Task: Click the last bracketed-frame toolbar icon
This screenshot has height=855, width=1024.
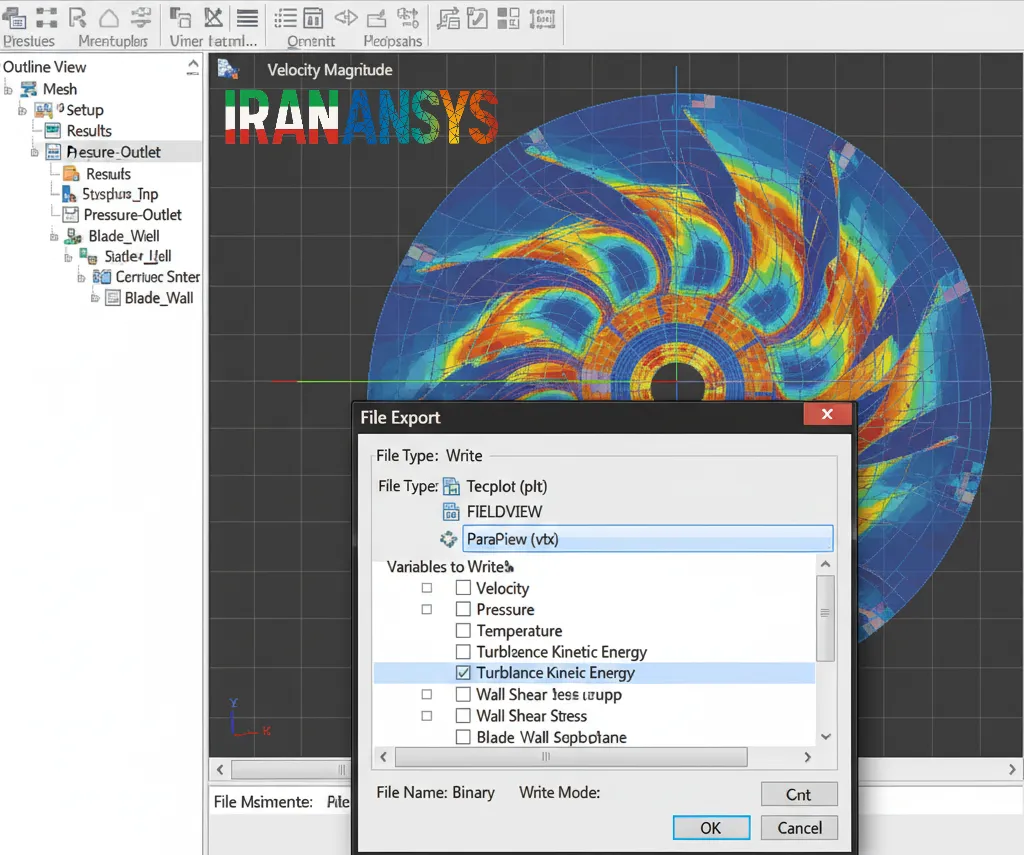Action: coord(542,18)
